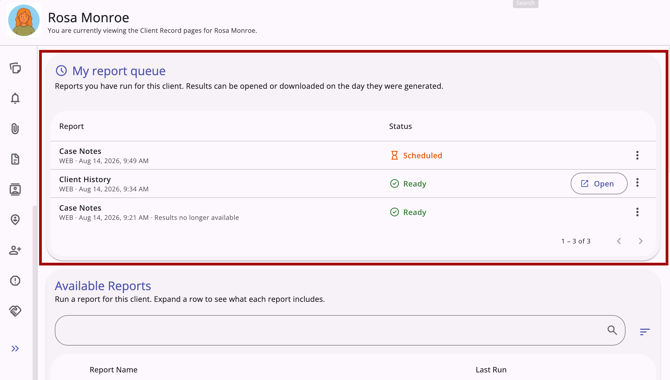Click the search field in Available Reports
This screenshot has width=670, height=380.
coord(340,330)
